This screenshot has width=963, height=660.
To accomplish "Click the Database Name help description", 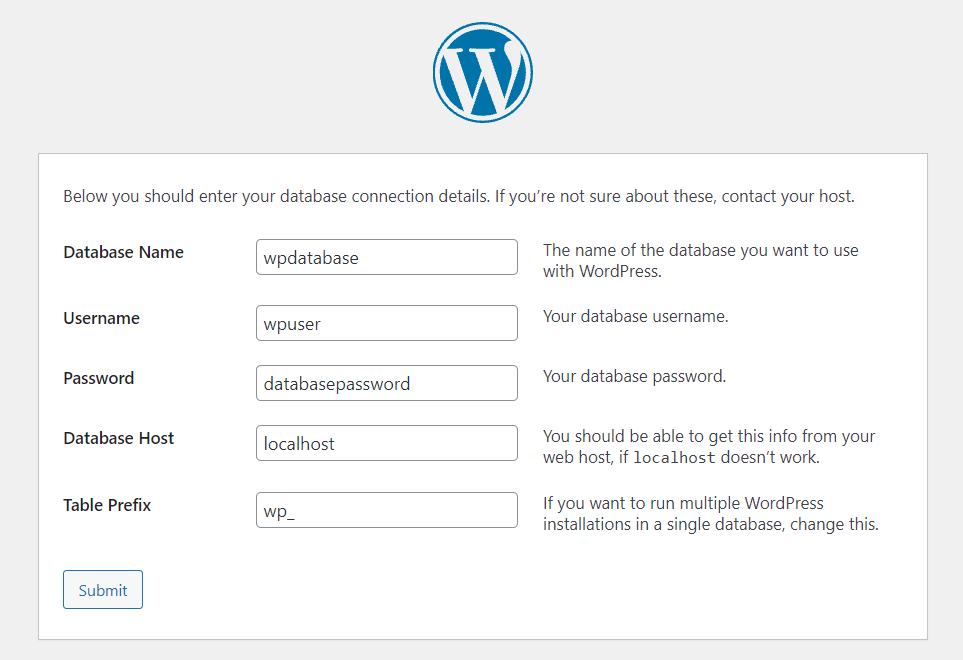I will tap(700, 260).
